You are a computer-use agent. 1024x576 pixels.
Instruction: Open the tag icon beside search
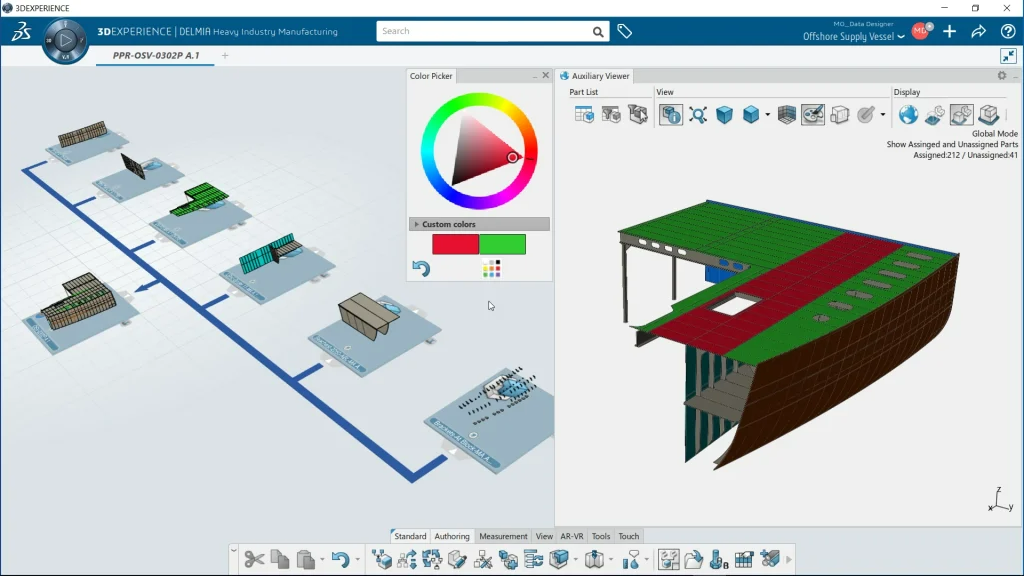625,31
